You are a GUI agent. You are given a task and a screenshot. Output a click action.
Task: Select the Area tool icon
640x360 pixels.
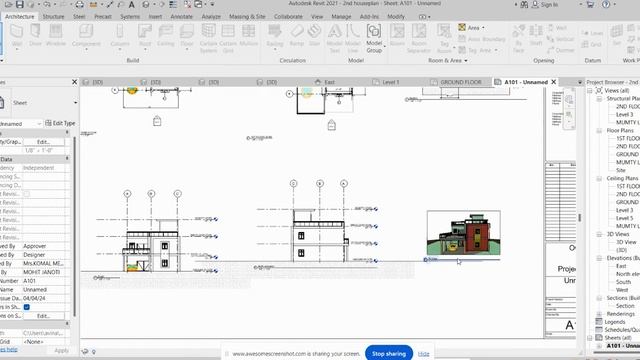coord(462,27)
